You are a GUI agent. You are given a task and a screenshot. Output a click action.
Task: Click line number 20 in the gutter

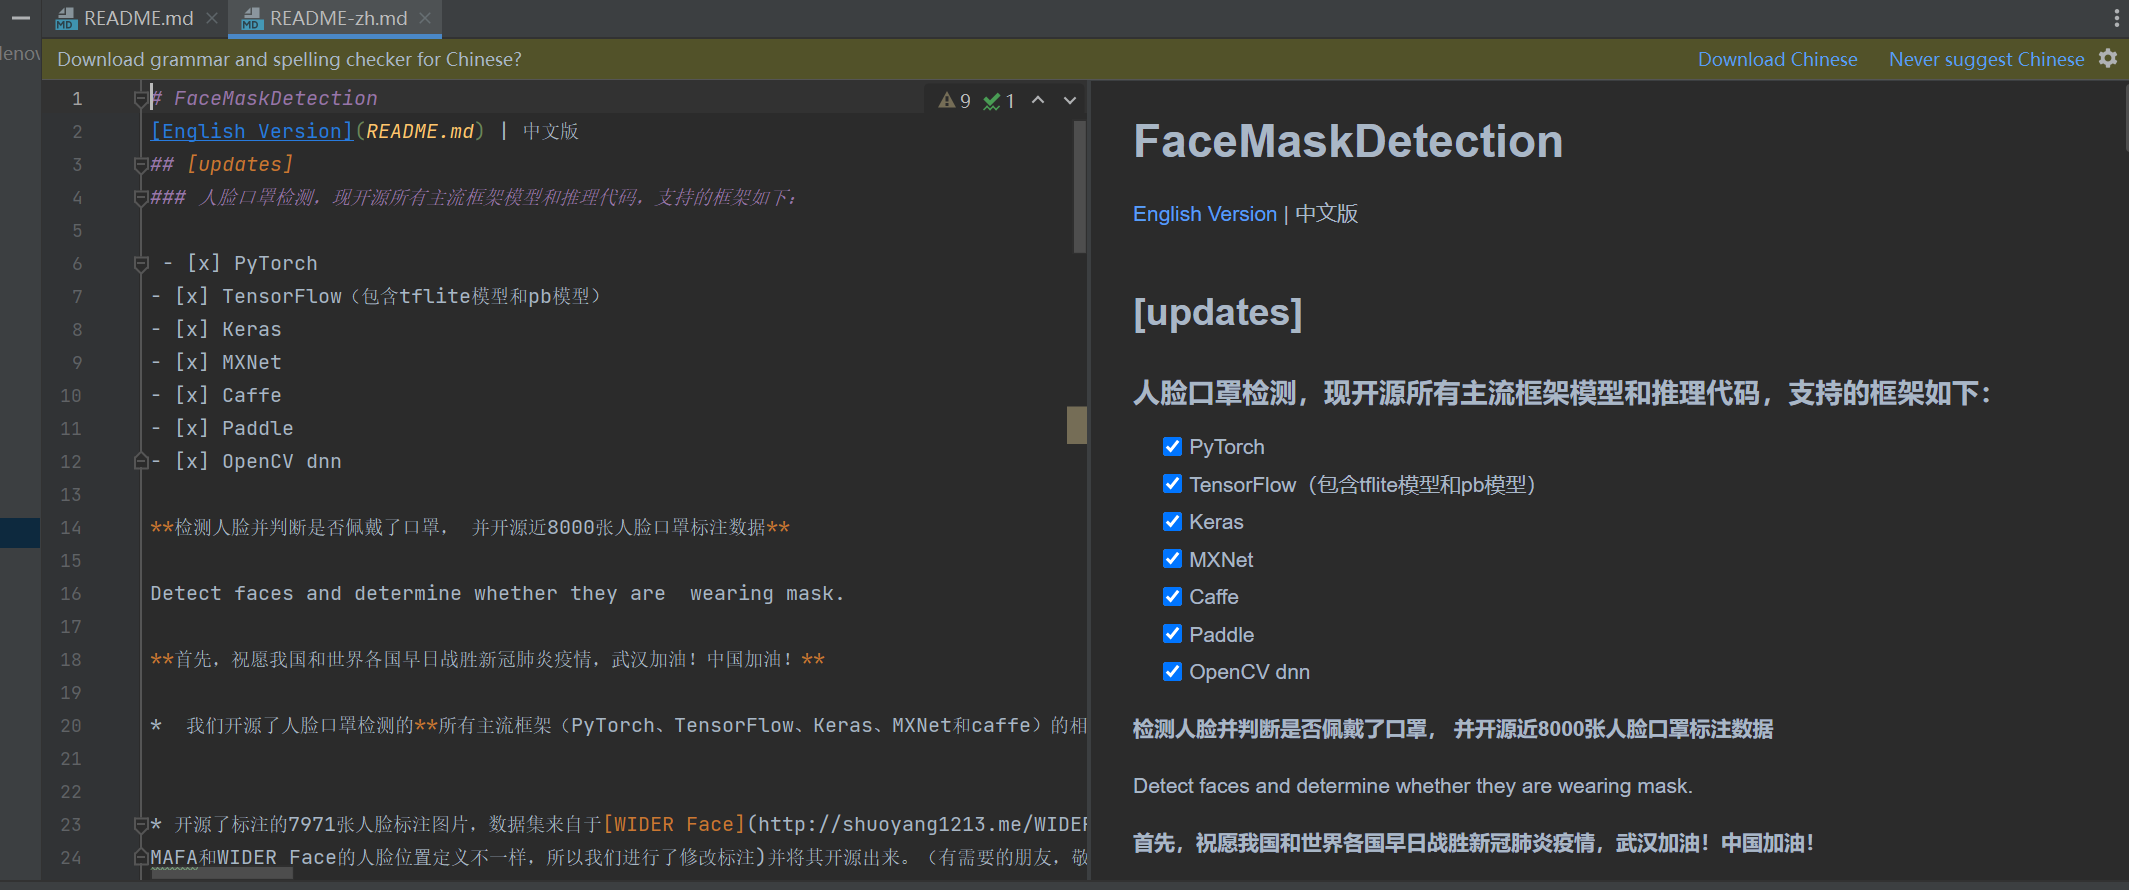71,725
